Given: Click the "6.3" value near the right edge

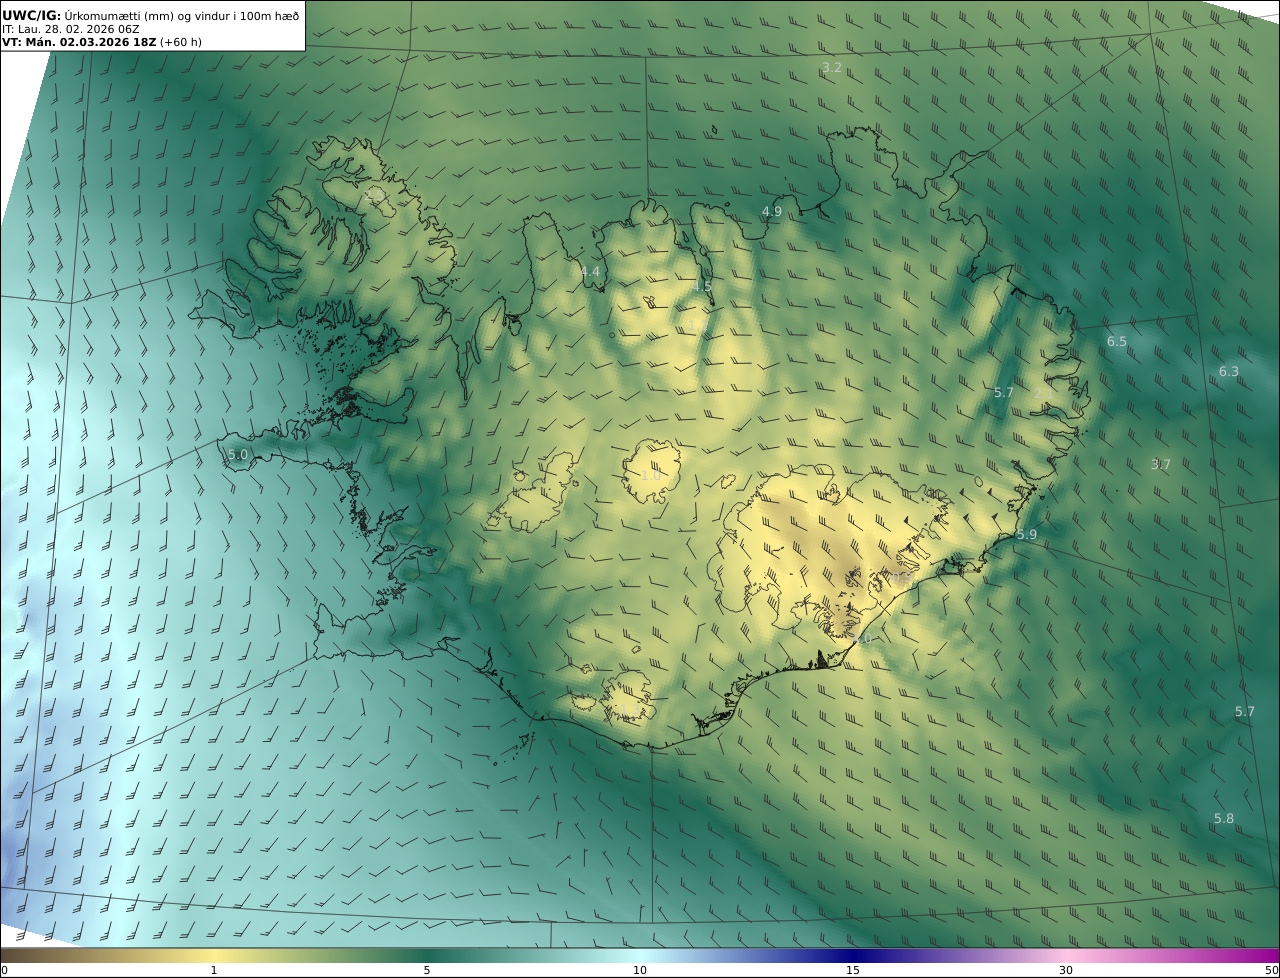Looking at the screenshot, I should pos(1228,371).
